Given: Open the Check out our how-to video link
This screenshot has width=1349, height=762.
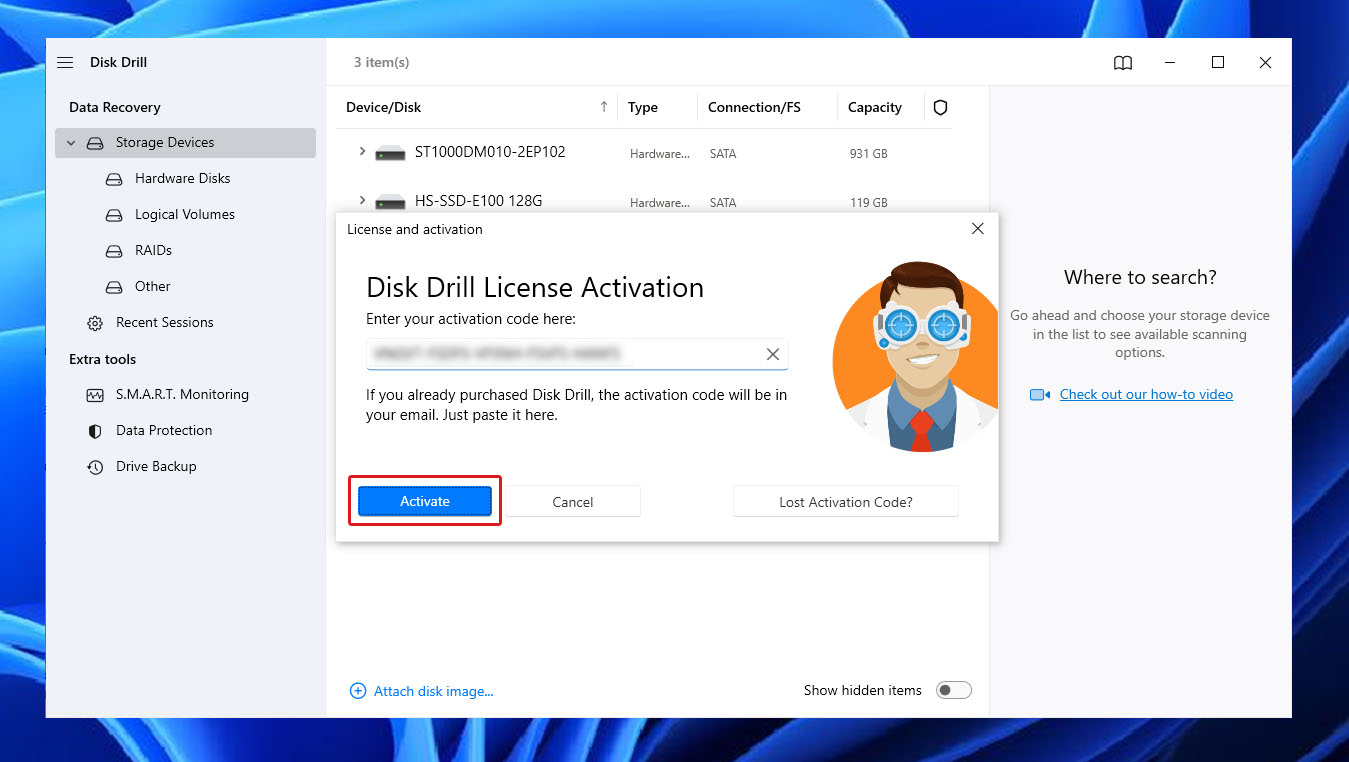Looking at the screenshot, I should tap(1145, 395).
